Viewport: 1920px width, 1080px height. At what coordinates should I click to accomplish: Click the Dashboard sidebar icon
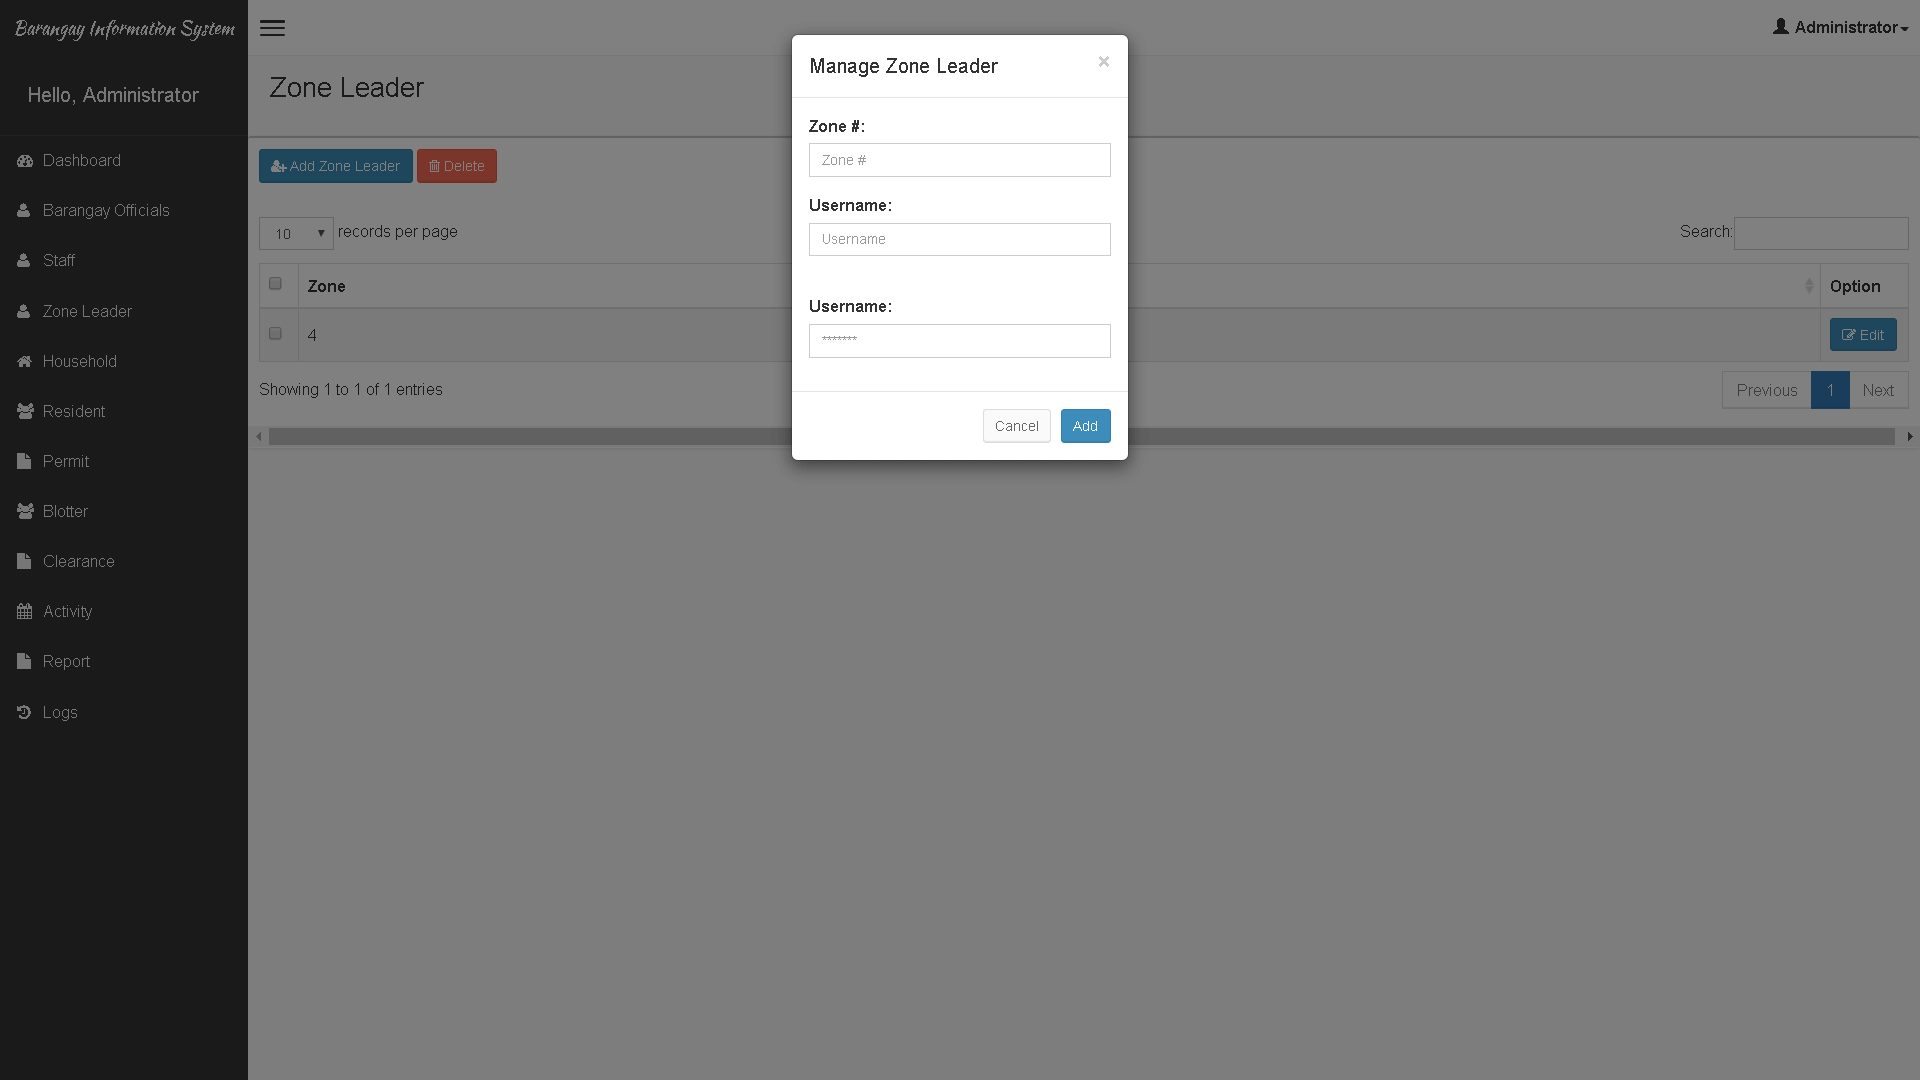click(x=25, y=160)
